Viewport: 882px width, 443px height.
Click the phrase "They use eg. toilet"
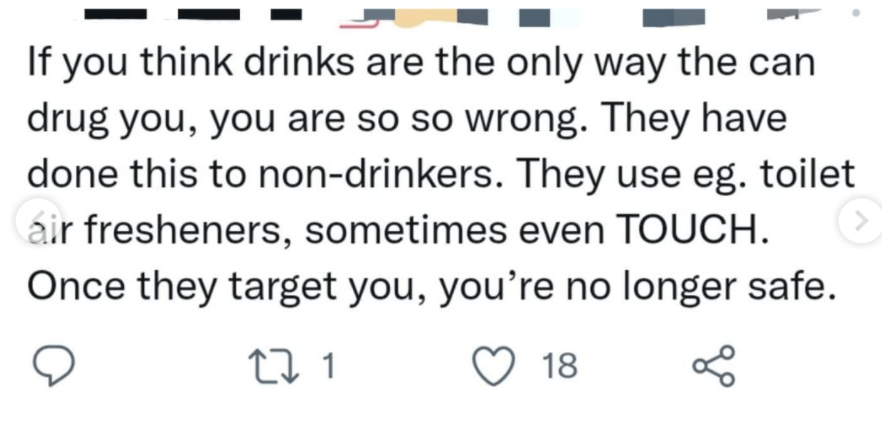pyautogui.click(x=687, y=175)
